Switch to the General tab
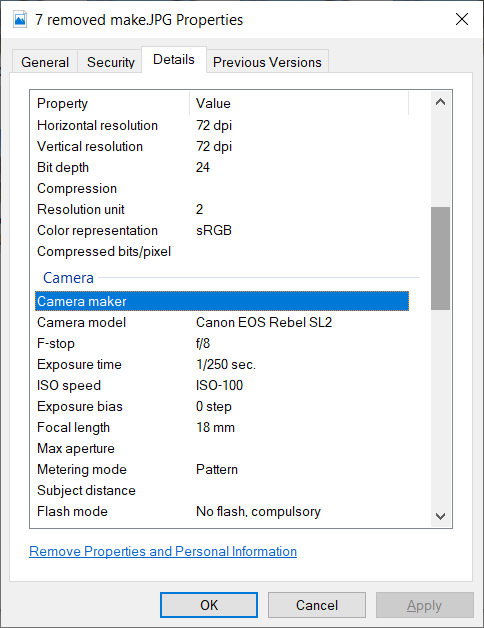 pyautogui.click(x=45, y=62)
